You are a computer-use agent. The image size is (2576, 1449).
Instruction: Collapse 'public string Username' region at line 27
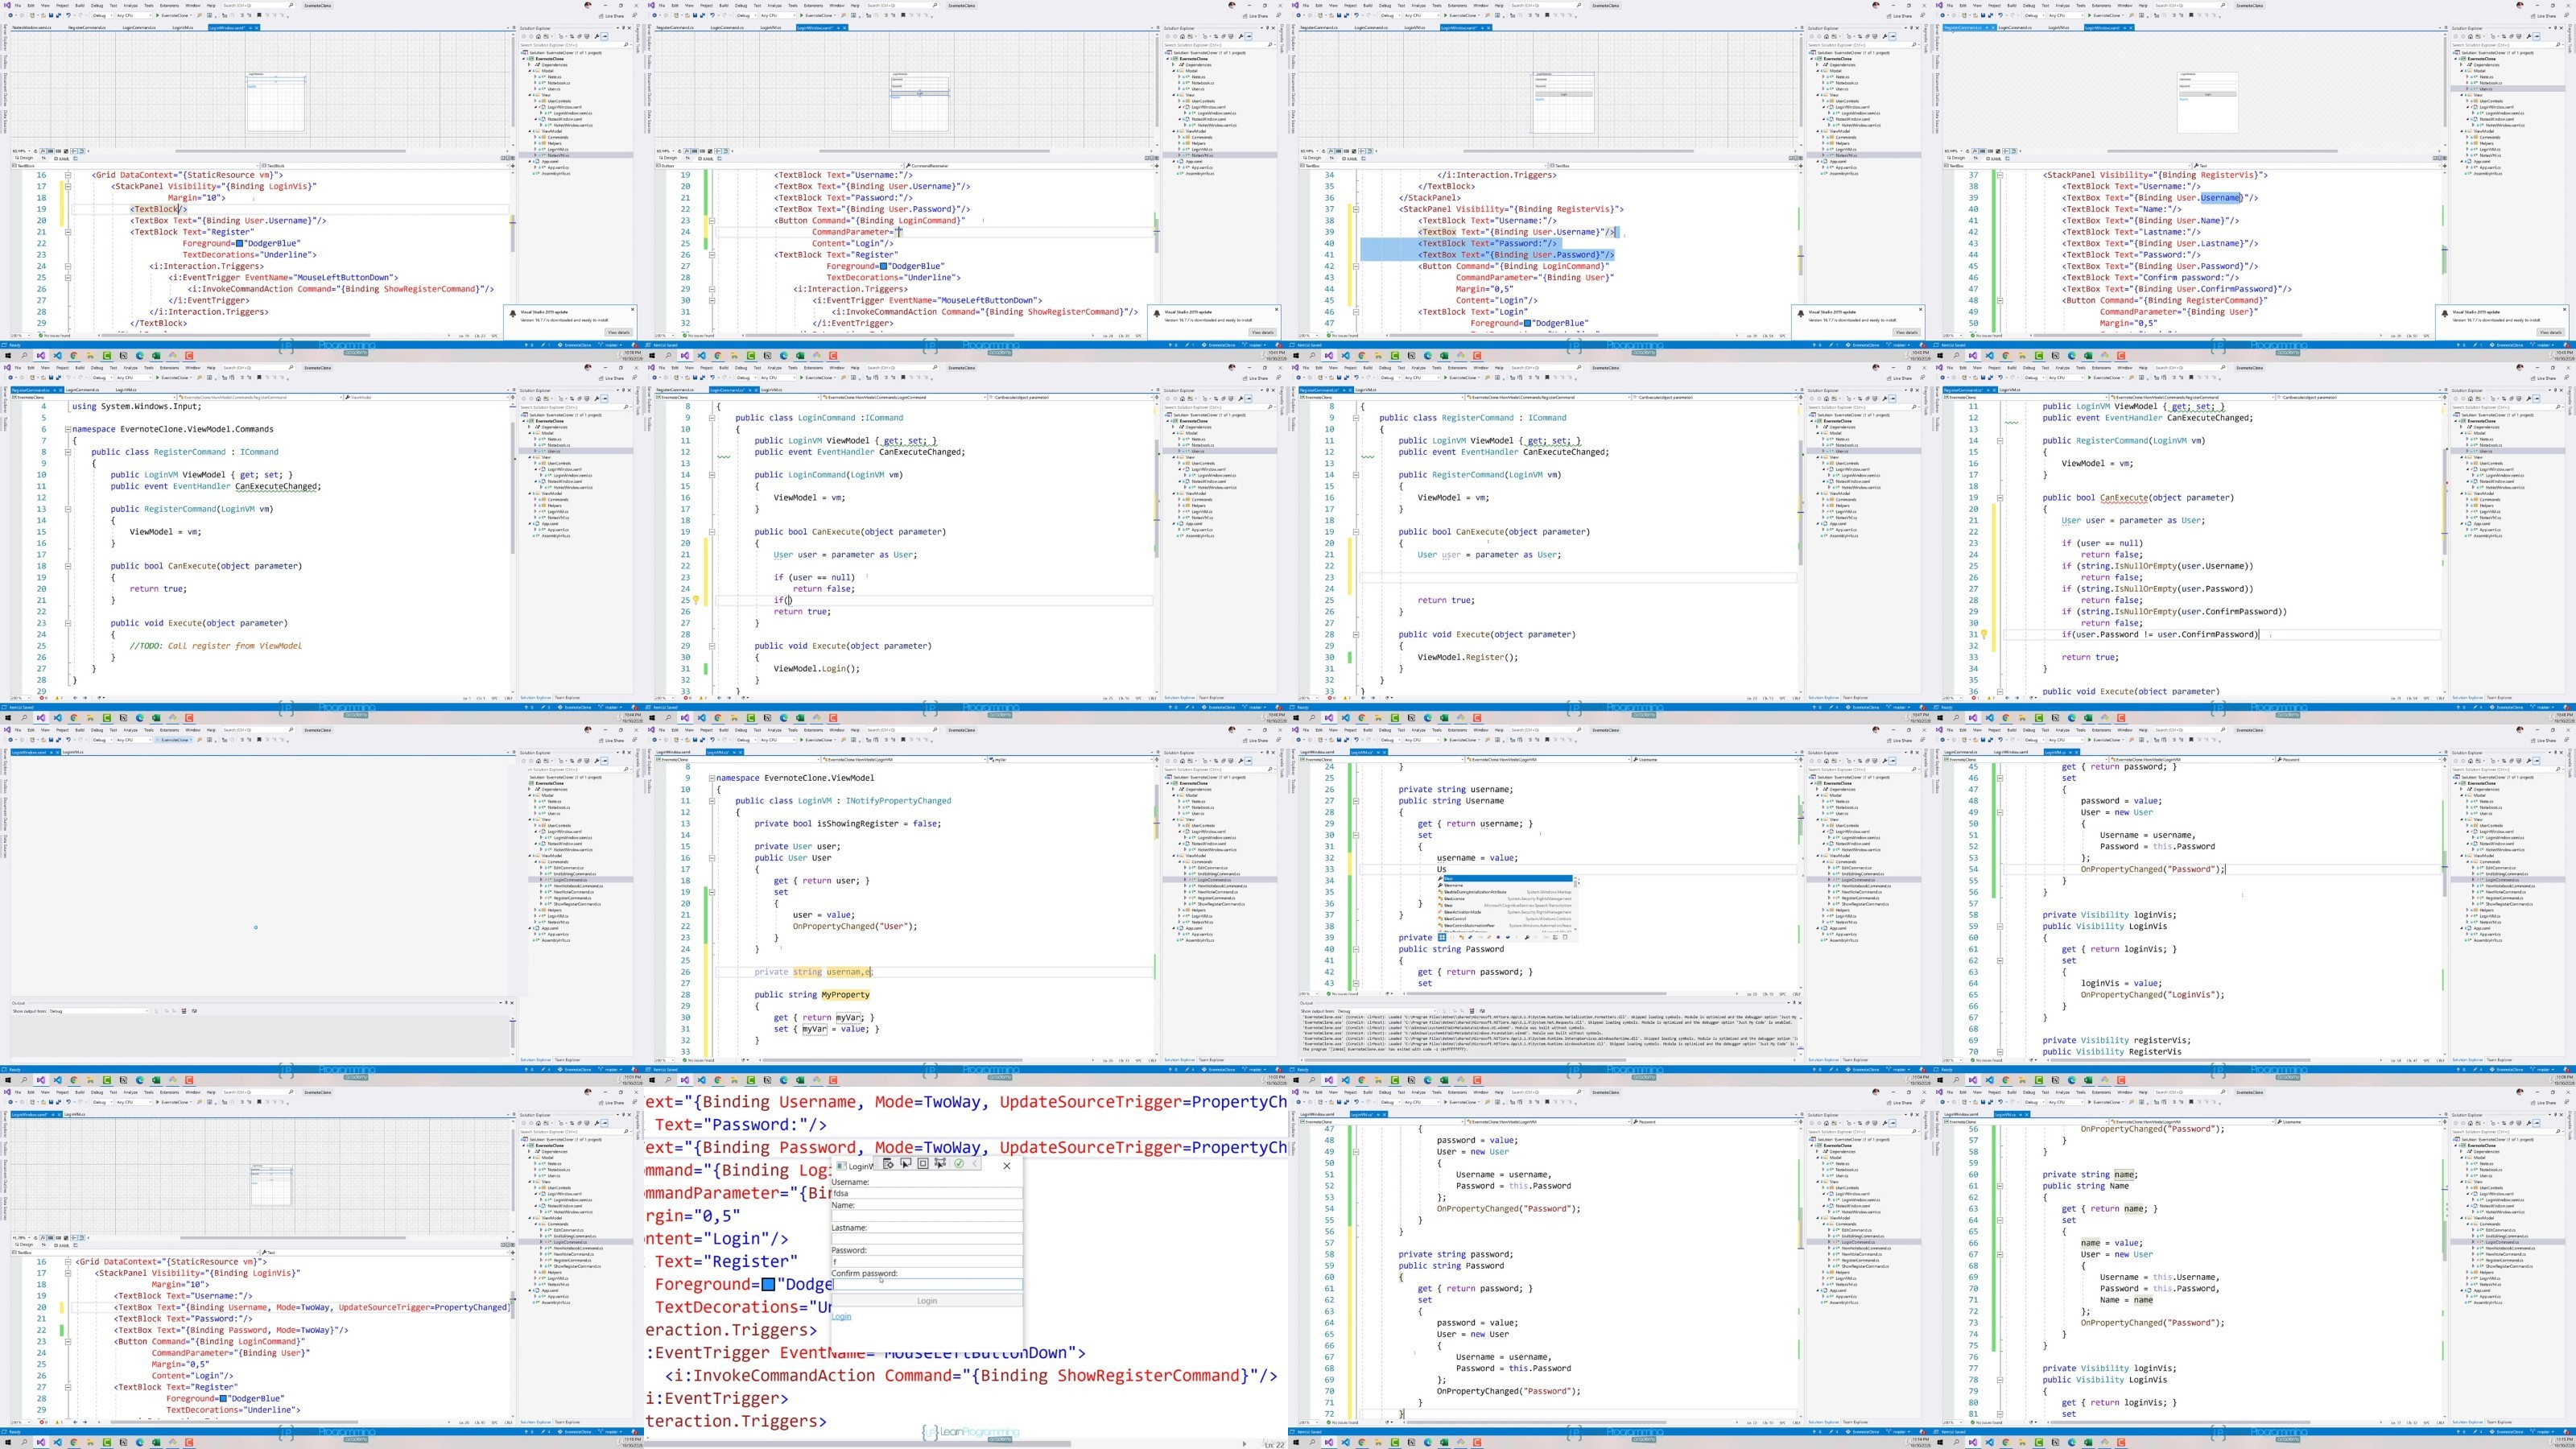[x=1356, y=800]
